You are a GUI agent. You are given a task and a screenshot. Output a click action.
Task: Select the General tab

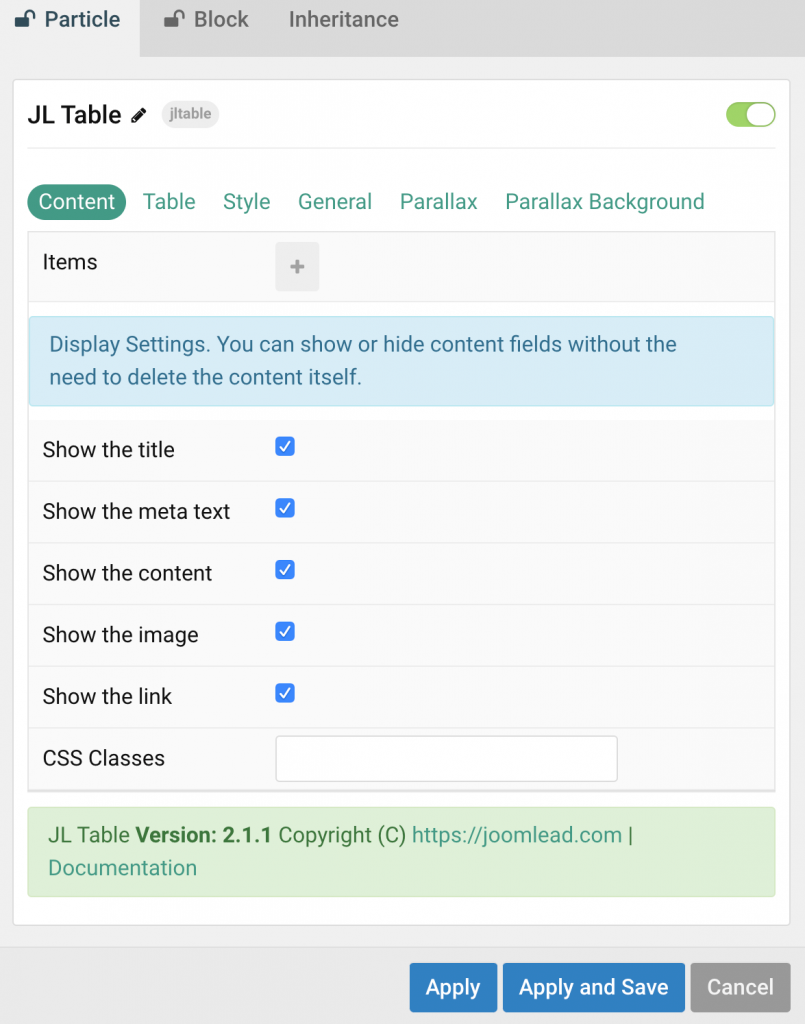coord(334,201)
